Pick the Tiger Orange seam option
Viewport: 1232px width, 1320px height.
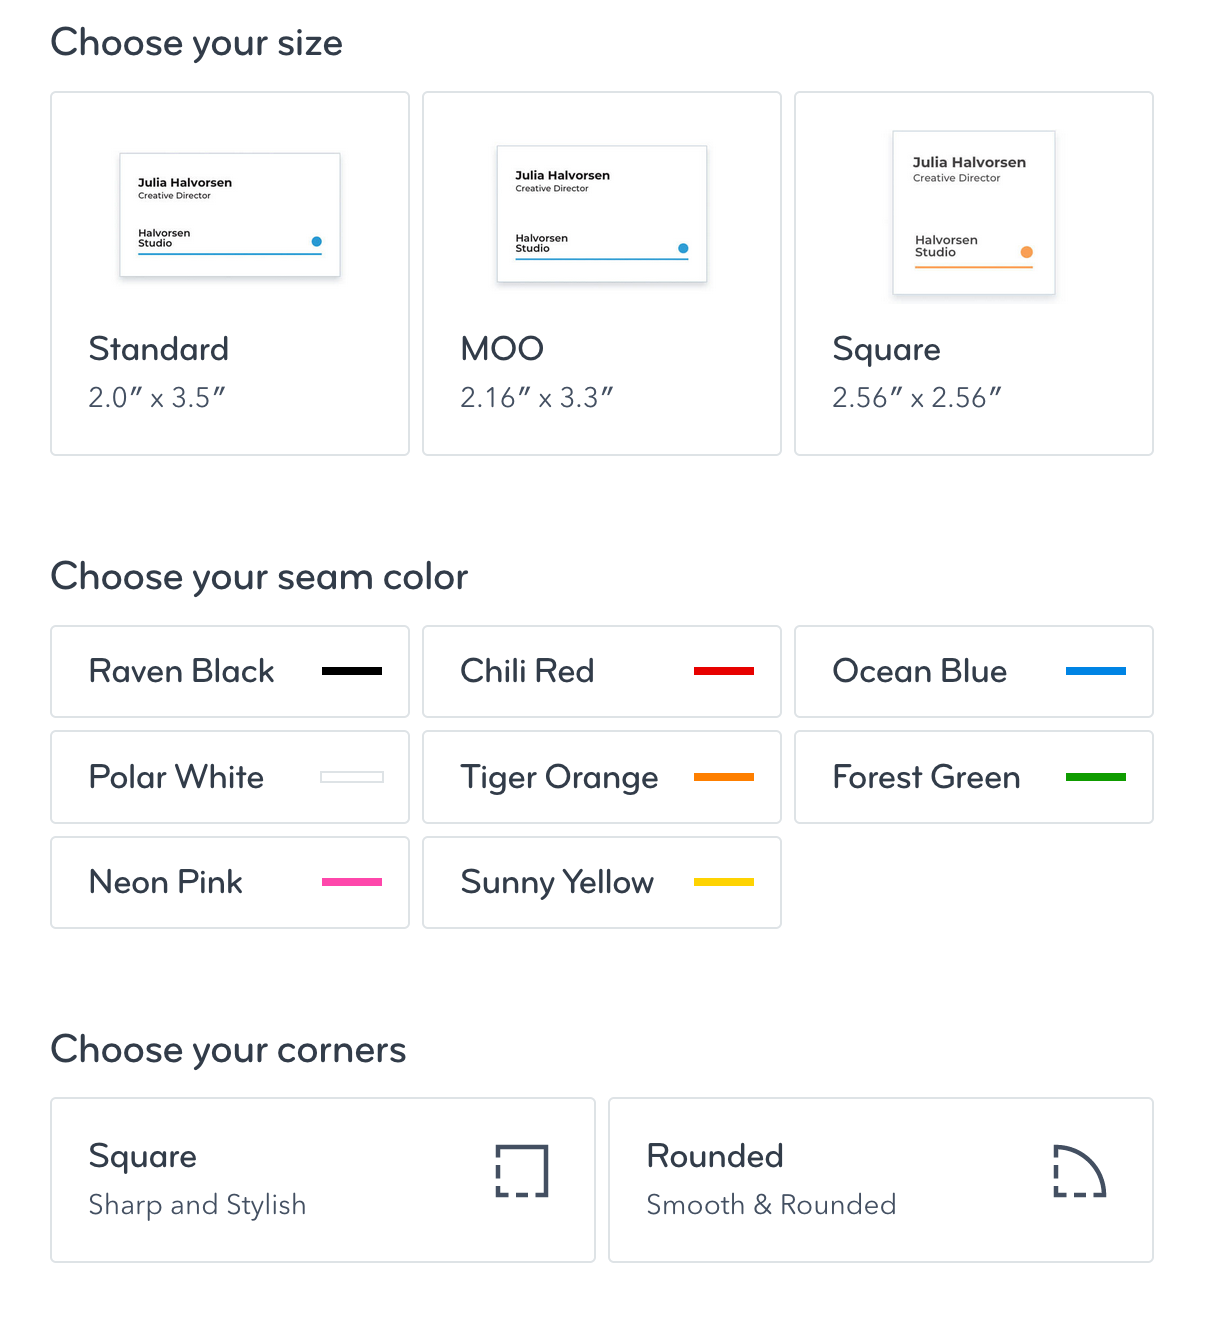(x=602, y=777)
